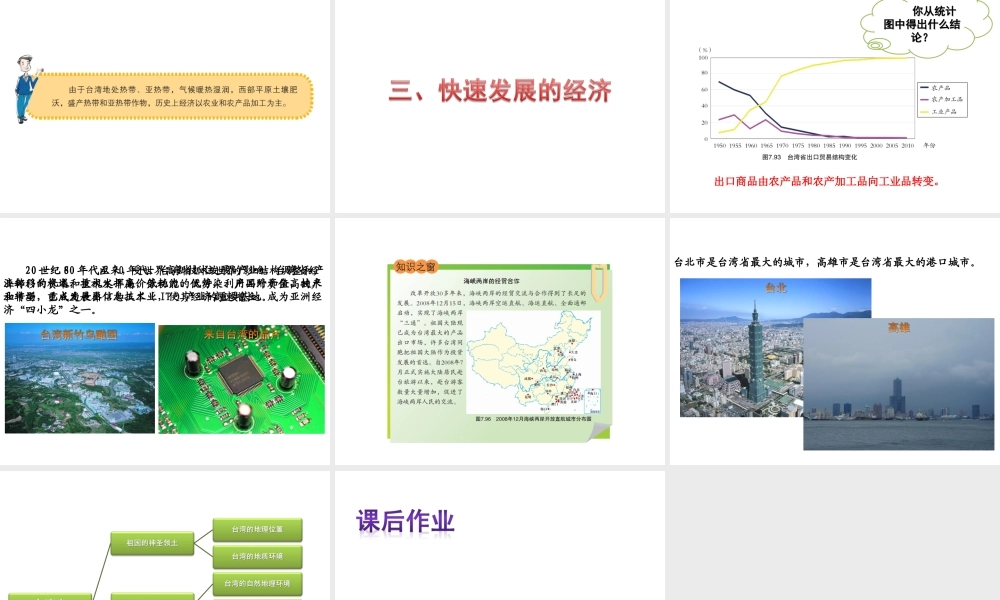This screenshot has width=1000, height=600.
Task: Click the green box 台湾的地理位置
Action: (x=257, y=529)
